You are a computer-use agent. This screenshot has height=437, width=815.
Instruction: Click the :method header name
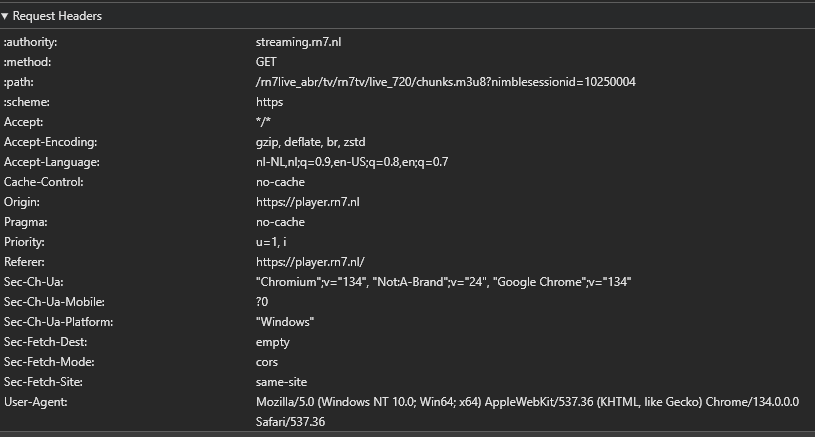(x=27, y=62)
